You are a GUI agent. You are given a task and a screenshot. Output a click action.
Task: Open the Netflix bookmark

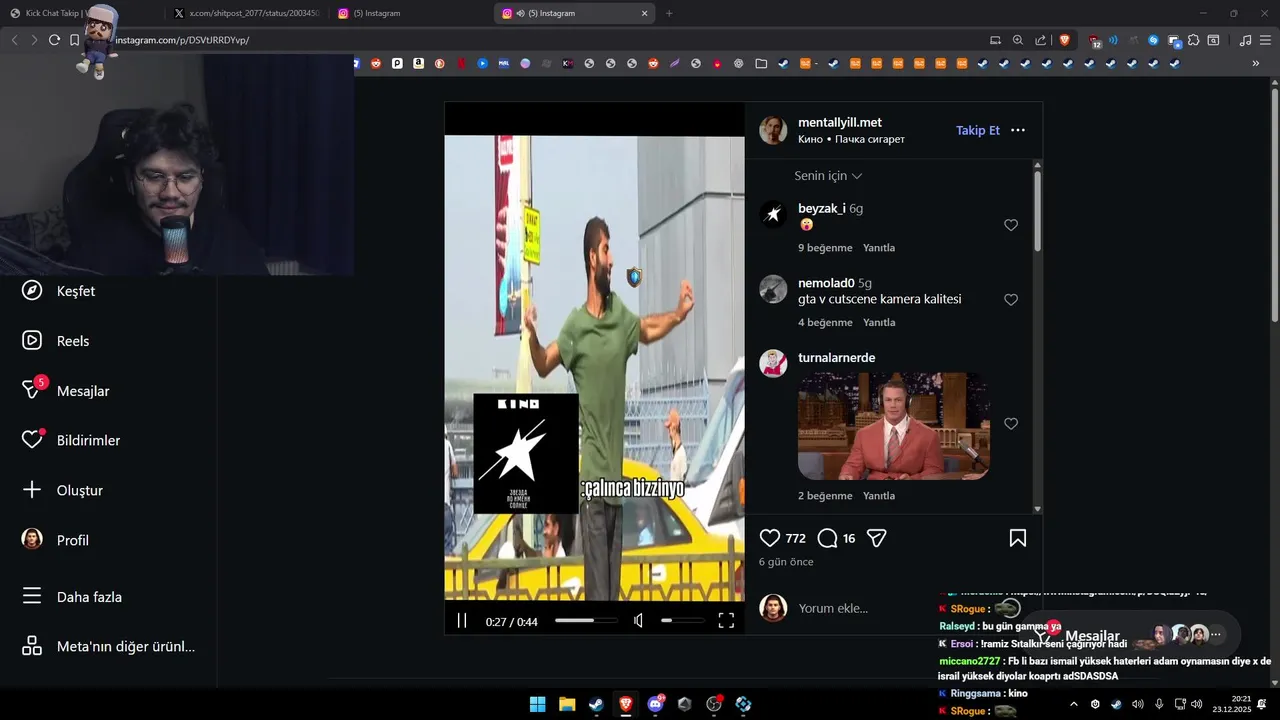click(461, 63)
